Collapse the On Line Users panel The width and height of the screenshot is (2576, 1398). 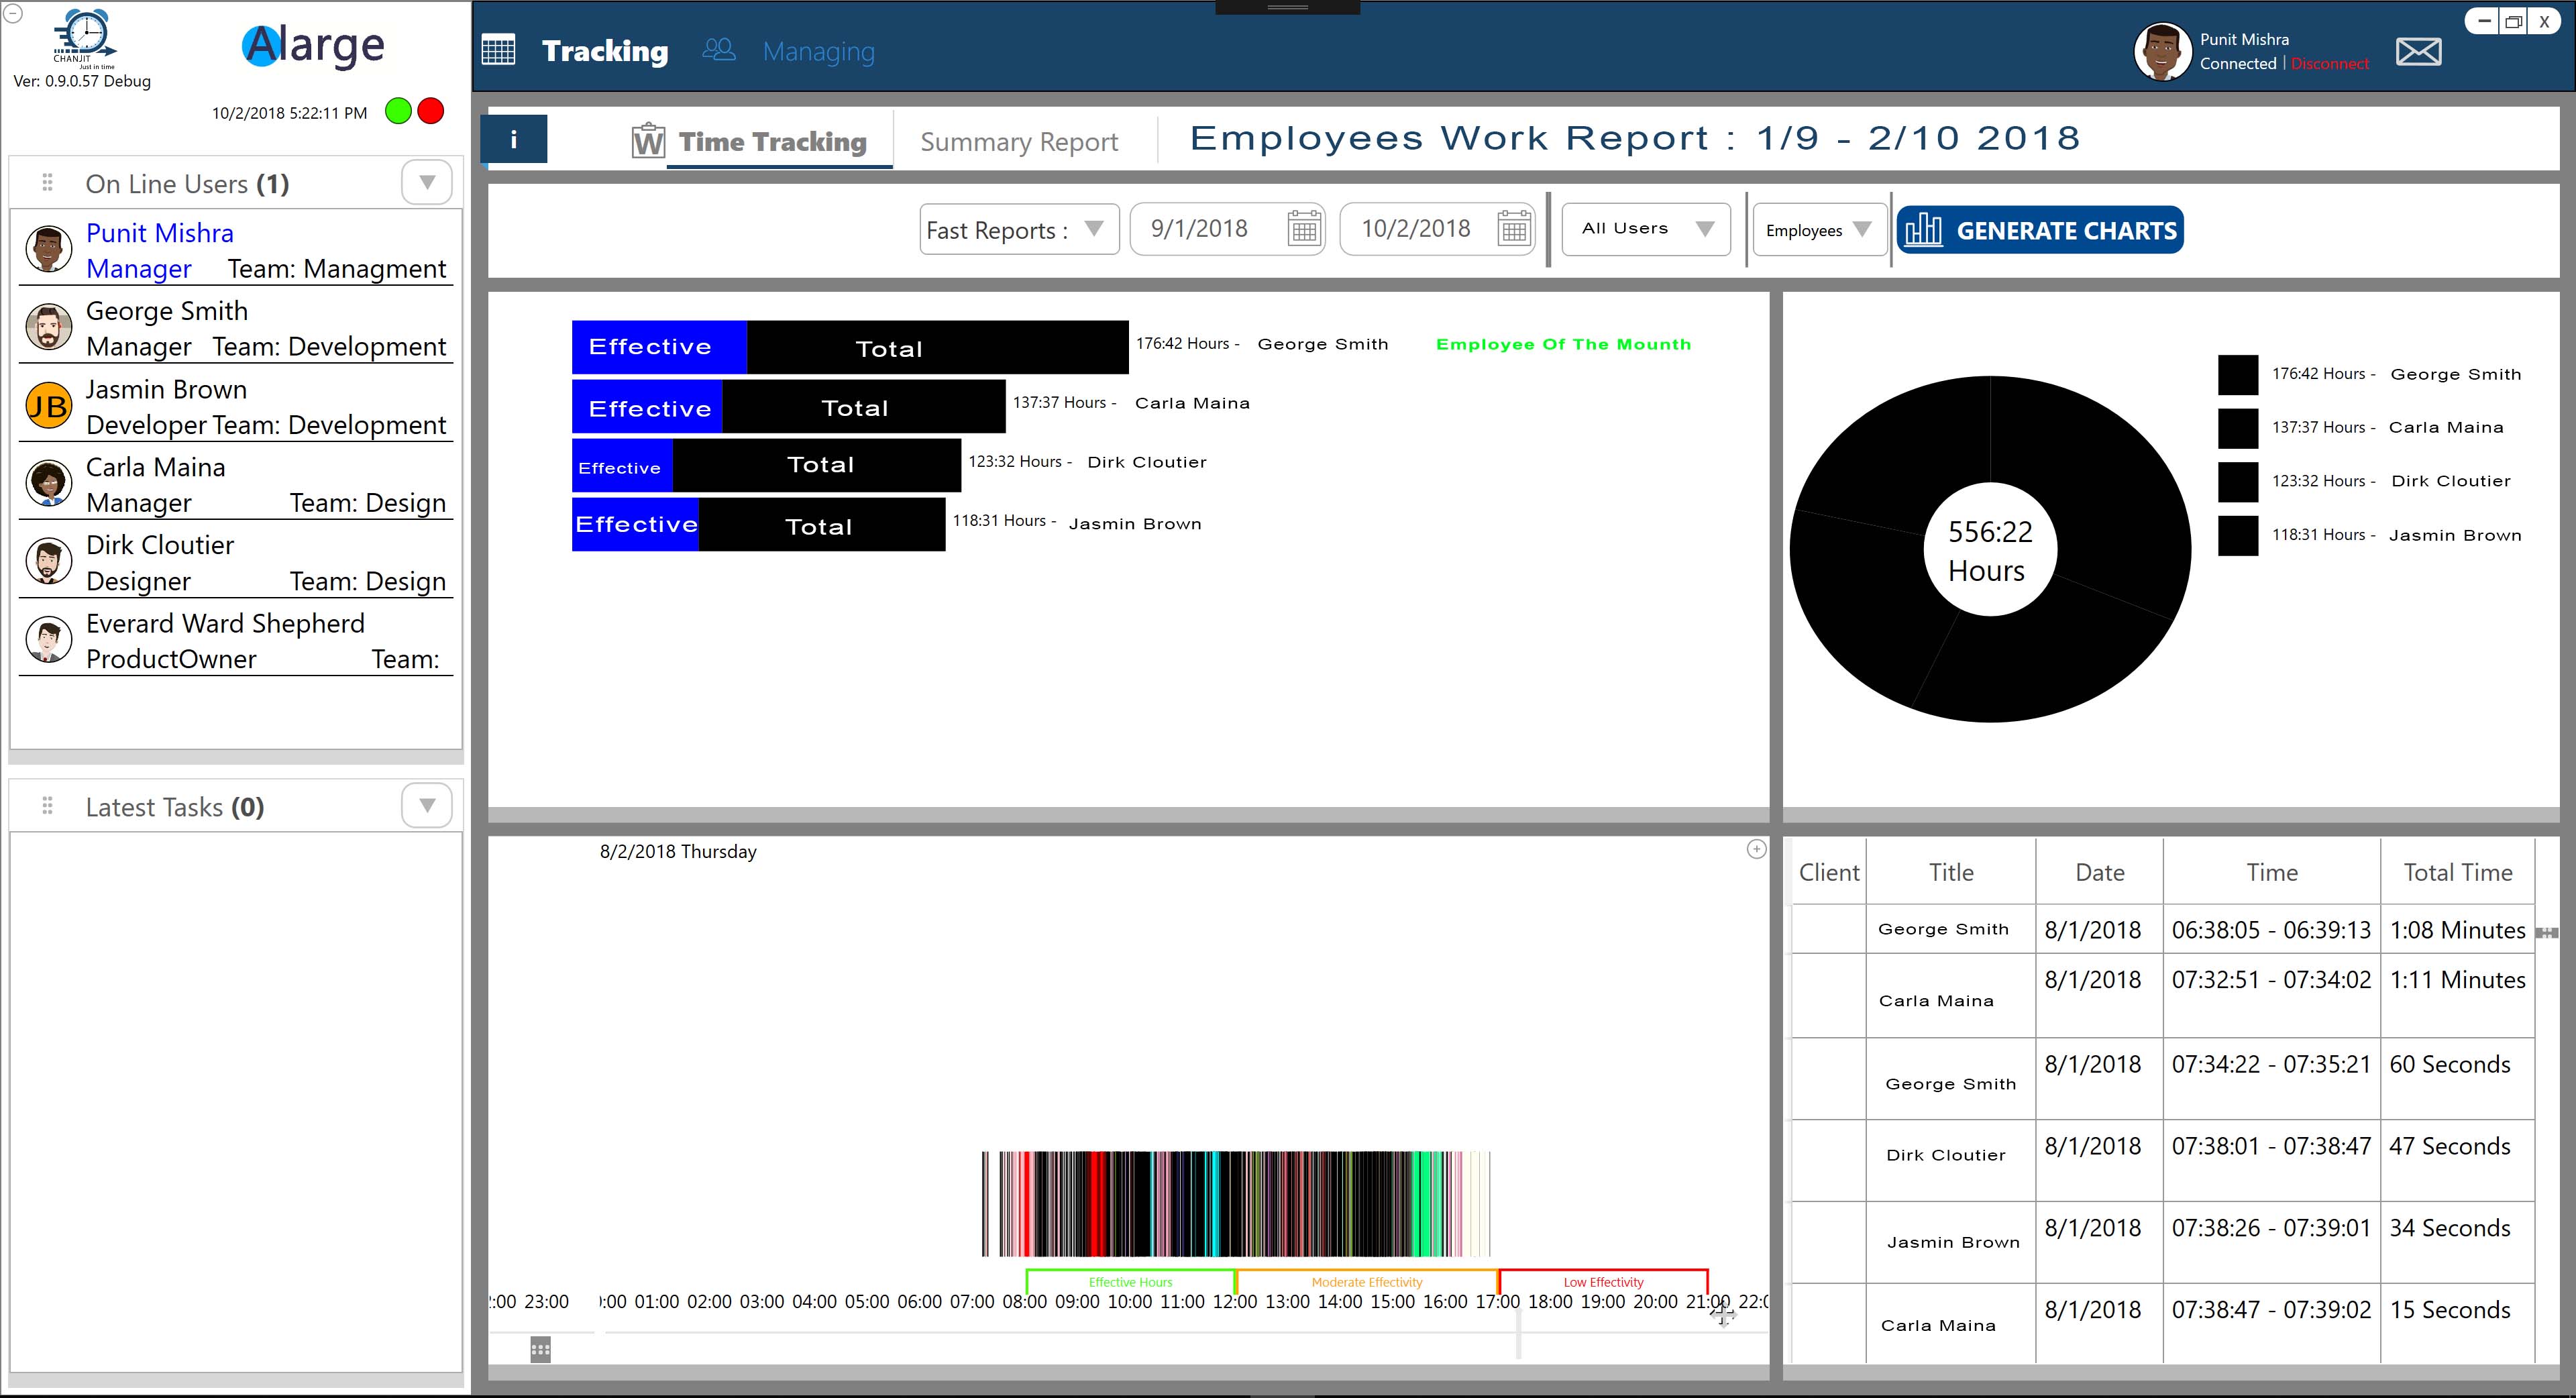(427, 183)
